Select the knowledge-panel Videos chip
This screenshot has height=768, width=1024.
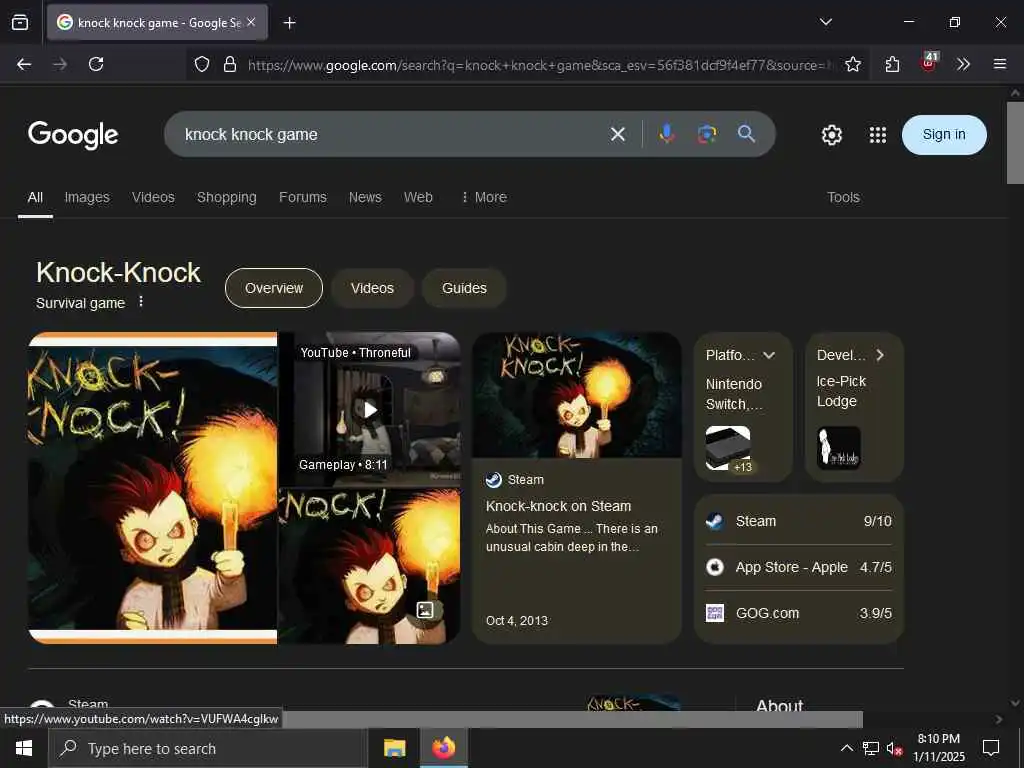(x=372, y=288)
